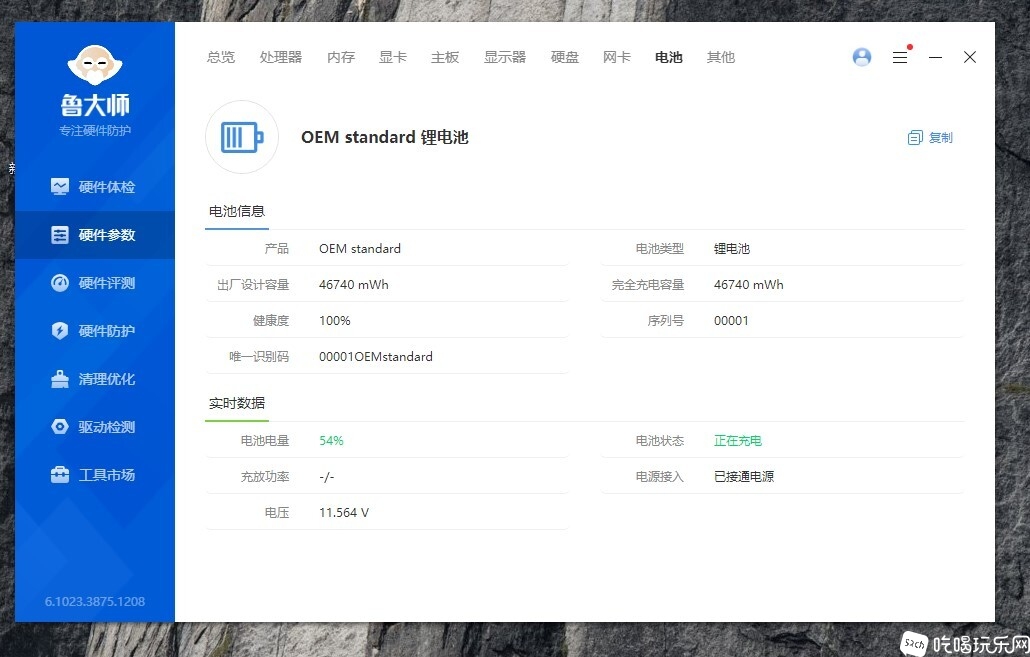
Task: Select the 实时数据 section tab
Action: coord(236,403)
